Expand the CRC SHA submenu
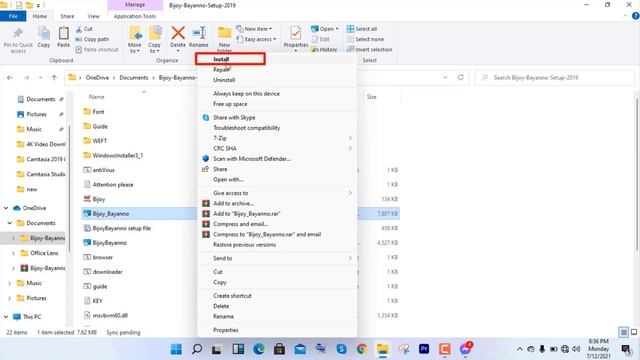Viewport: 640px width, 360px height. tap(277, 149)
